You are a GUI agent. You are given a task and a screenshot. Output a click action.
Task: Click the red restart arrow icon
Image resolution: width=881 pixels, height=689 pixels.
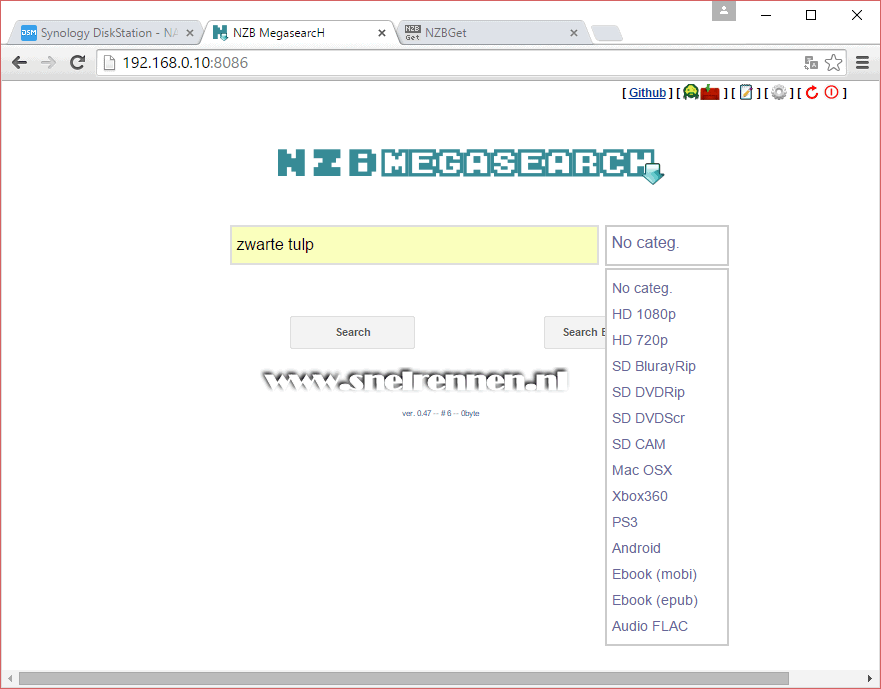(812, 92)
